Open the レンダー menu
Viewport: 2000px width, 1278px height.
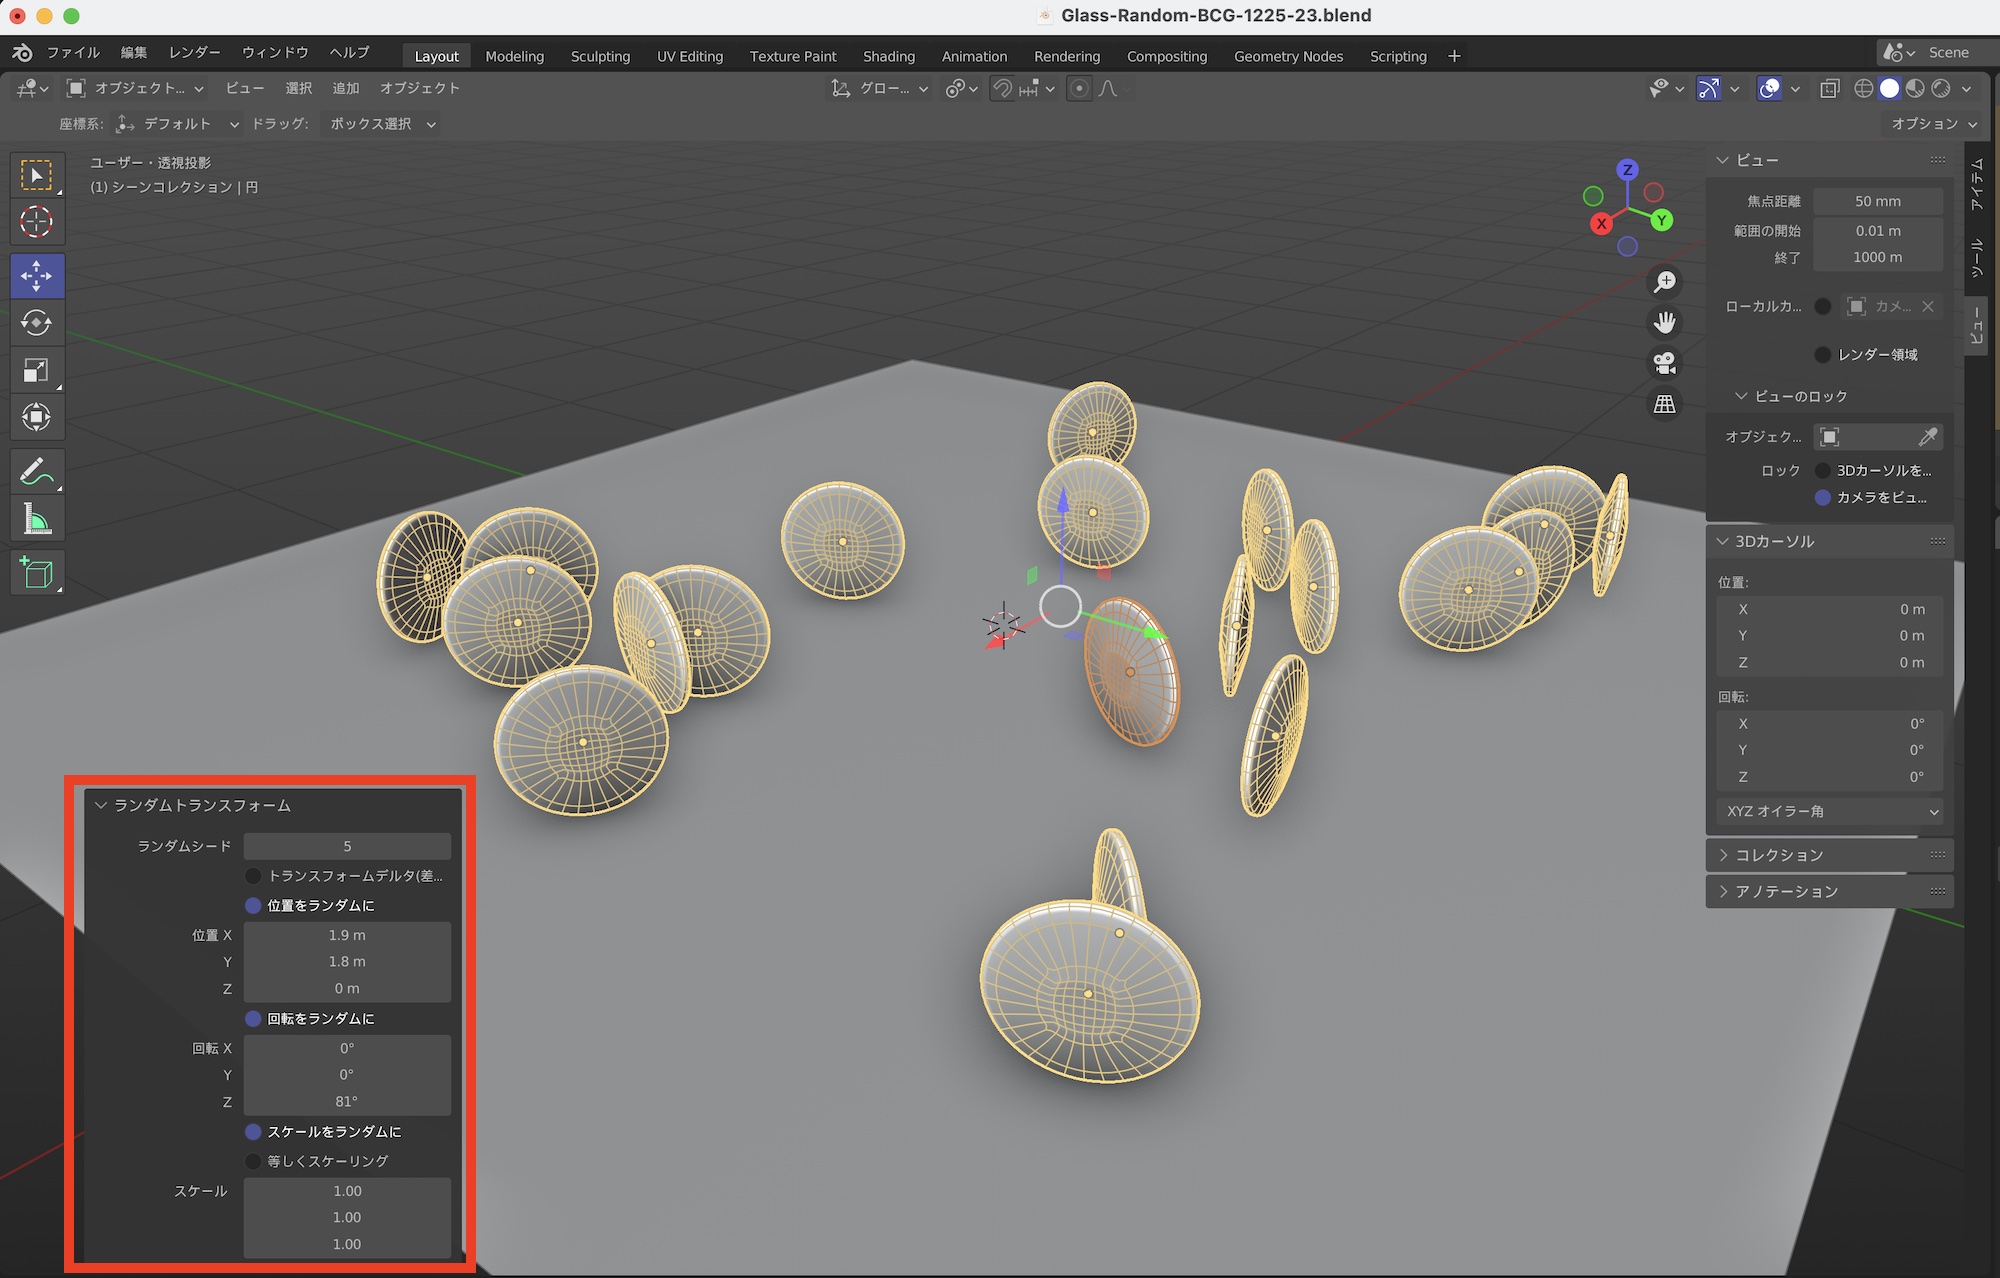(x=195, y=52)
